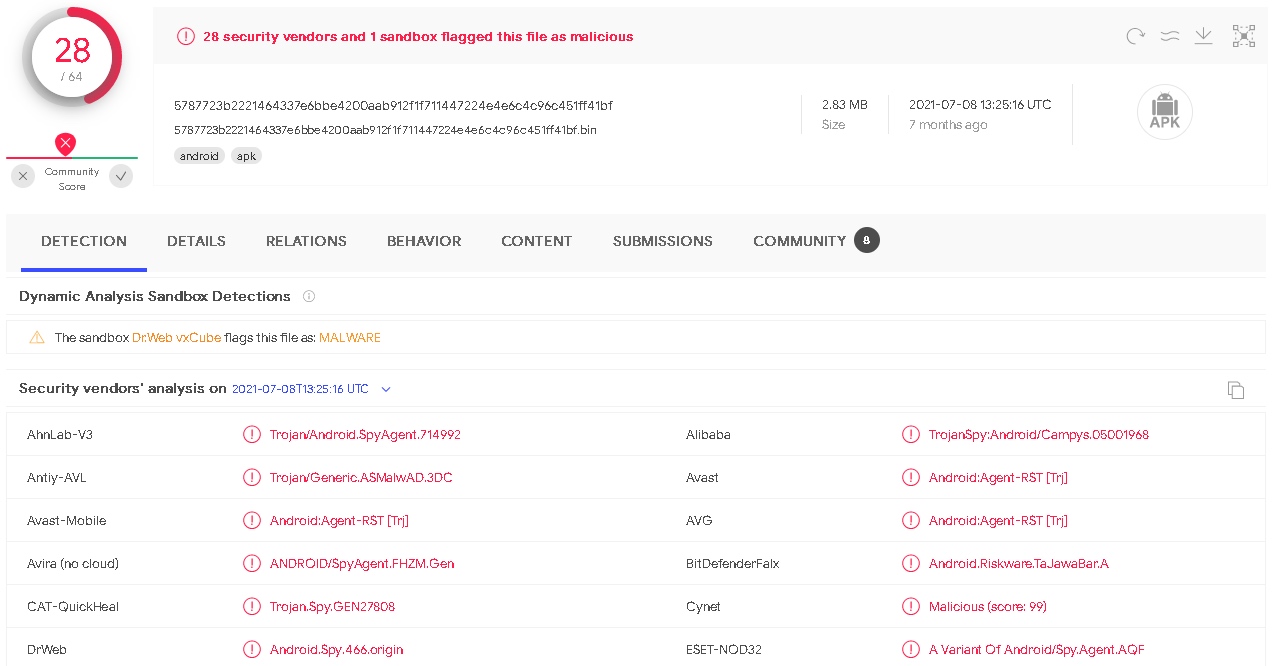Click the reanalyze file refresh icon
This screenshot has height=666, width=1273.
pos(1135,37)
